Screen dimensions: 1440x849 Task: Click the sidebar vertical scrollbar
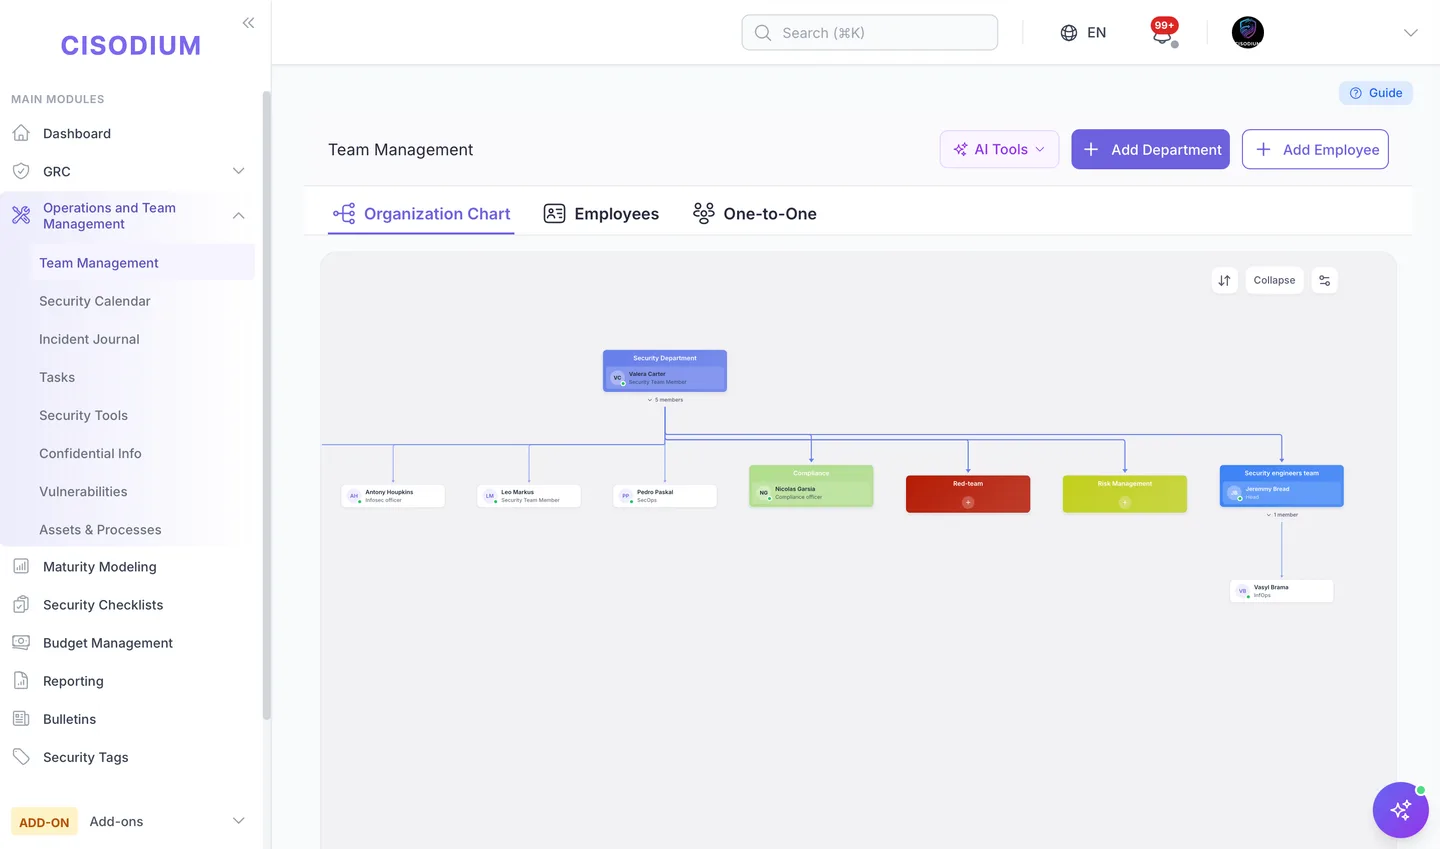click(266, 405)
